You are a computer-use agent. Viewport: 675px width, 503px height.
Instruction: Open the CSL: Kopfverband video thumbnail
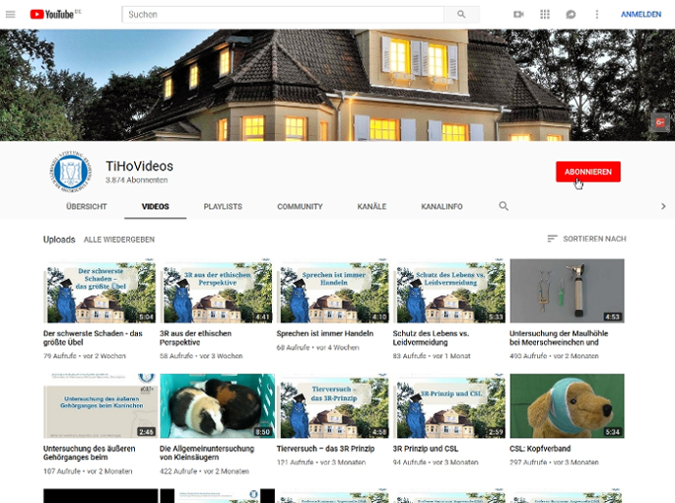(566, 406)
